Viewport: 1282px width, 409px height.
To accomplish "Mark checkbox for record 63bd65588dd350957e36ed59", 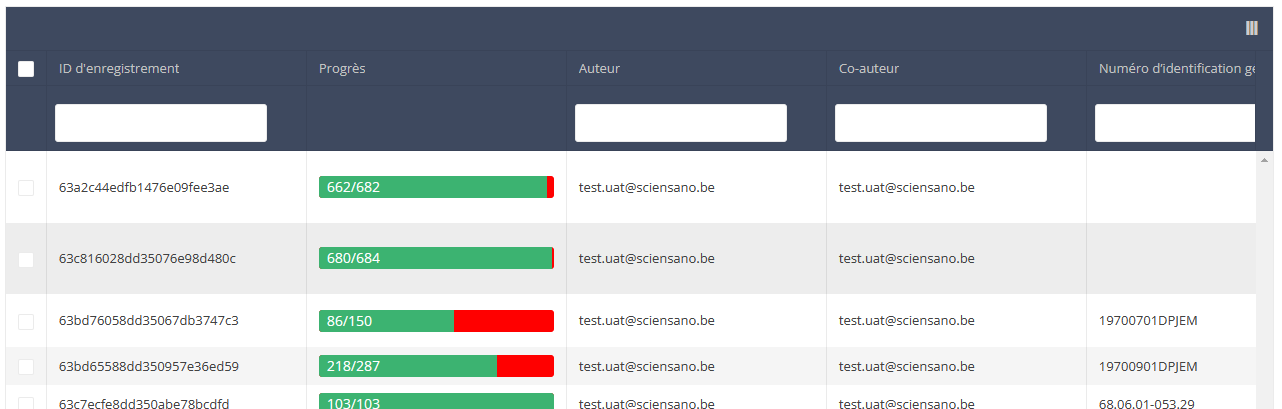I will (x=26, y=366).
